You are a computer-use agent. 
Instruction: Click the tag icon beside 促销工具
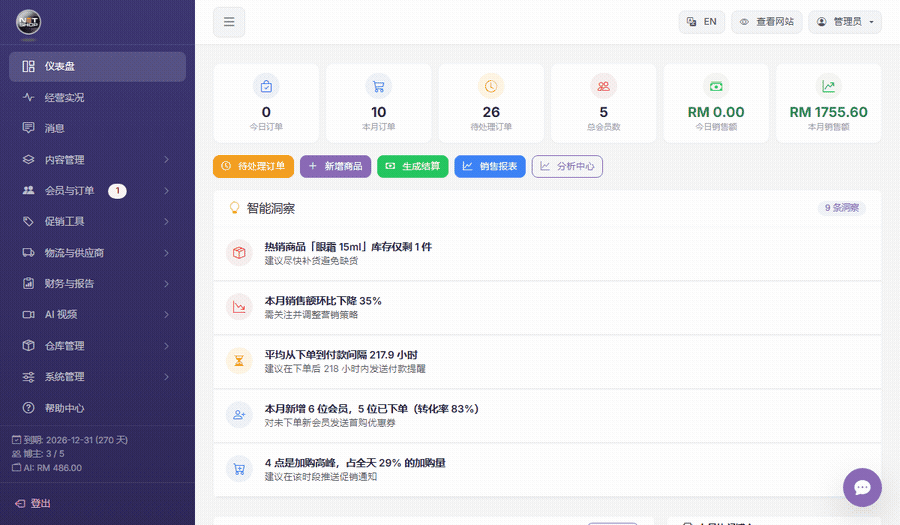(28, 221)
